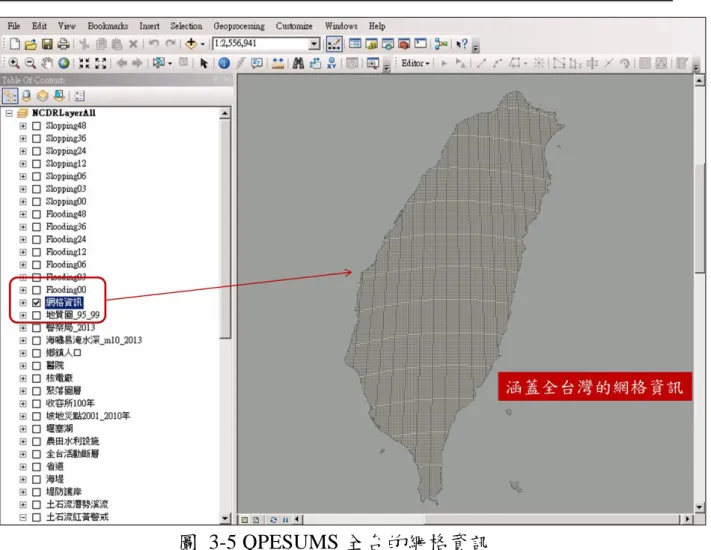Image resolution: width=711 pixels, height=550 pixels.
Task: Expand the Flooding00 layer
Action: [x=23, y=290]
